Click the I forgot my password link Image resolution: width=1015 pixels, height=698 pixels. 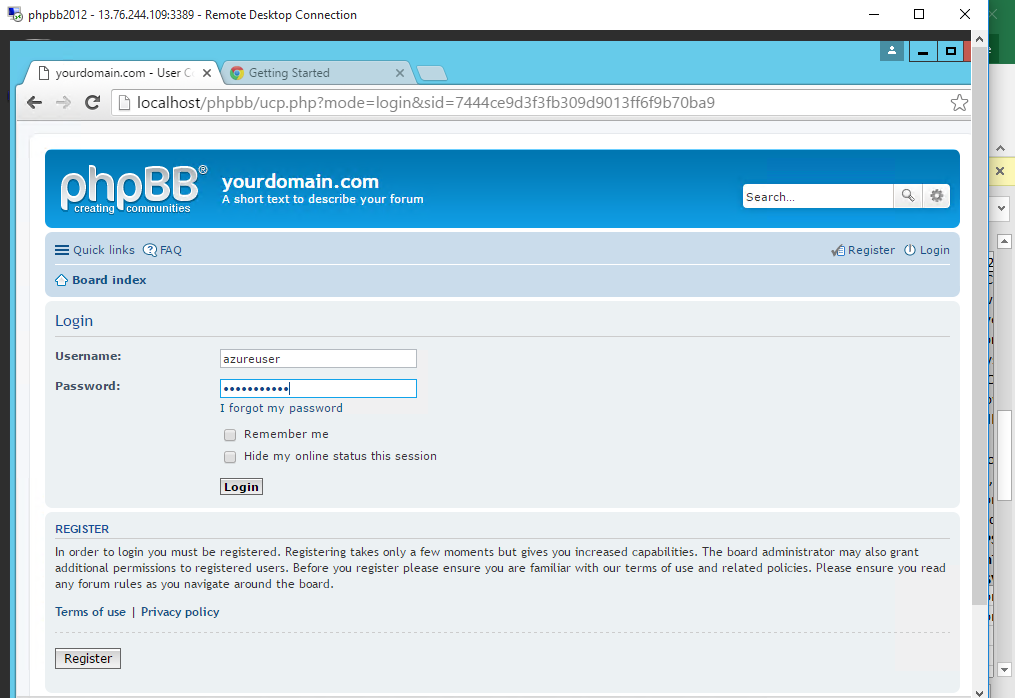coord(281,408)
